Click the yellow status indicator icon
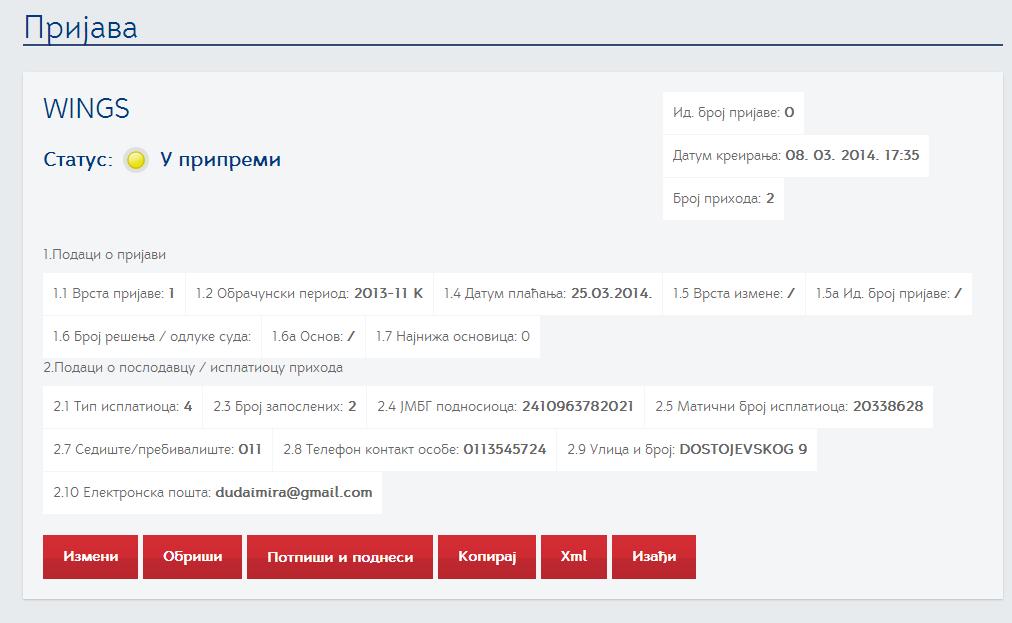1012x623 pixels. [137, 160]
